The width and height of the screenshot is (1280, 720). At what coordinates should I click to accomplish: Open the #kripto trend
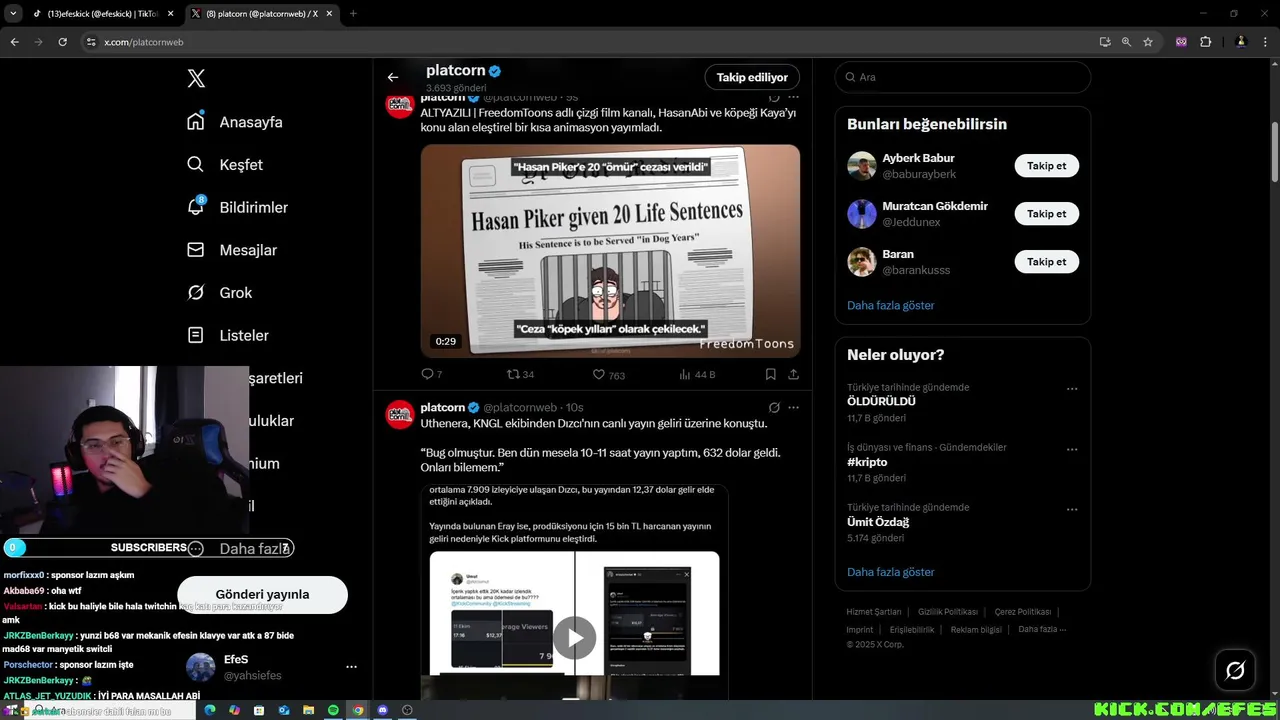[867, 462]
